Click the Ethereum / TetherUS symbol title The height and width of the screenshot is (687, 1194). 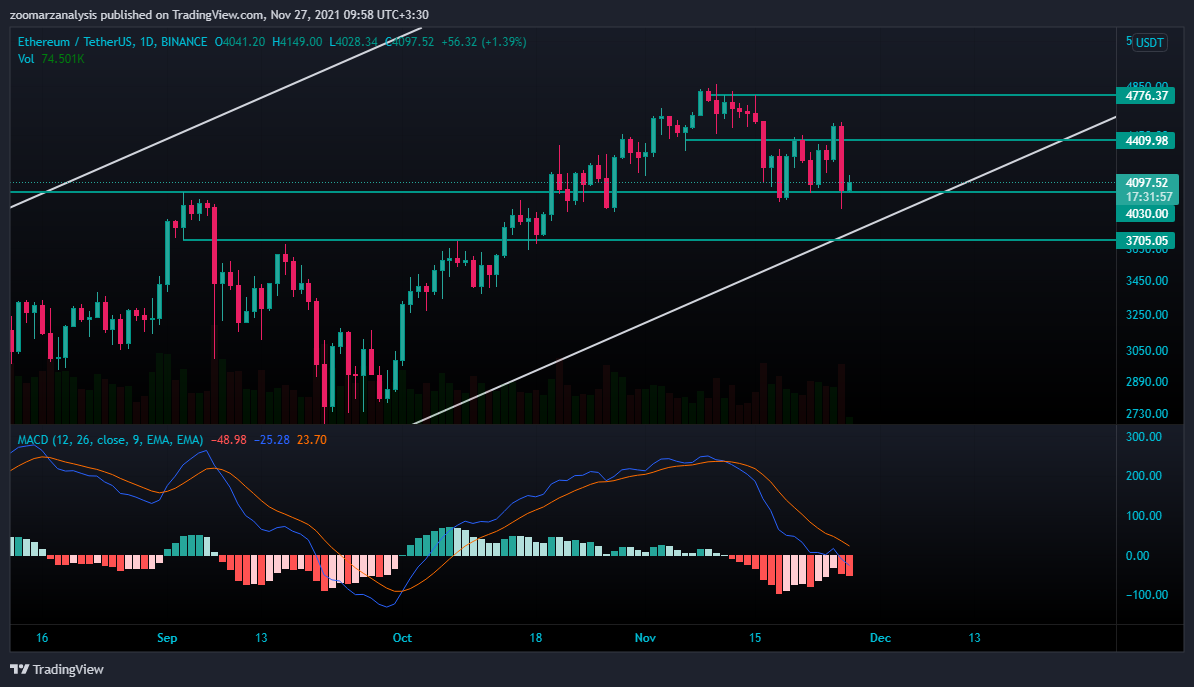[75, 42]
